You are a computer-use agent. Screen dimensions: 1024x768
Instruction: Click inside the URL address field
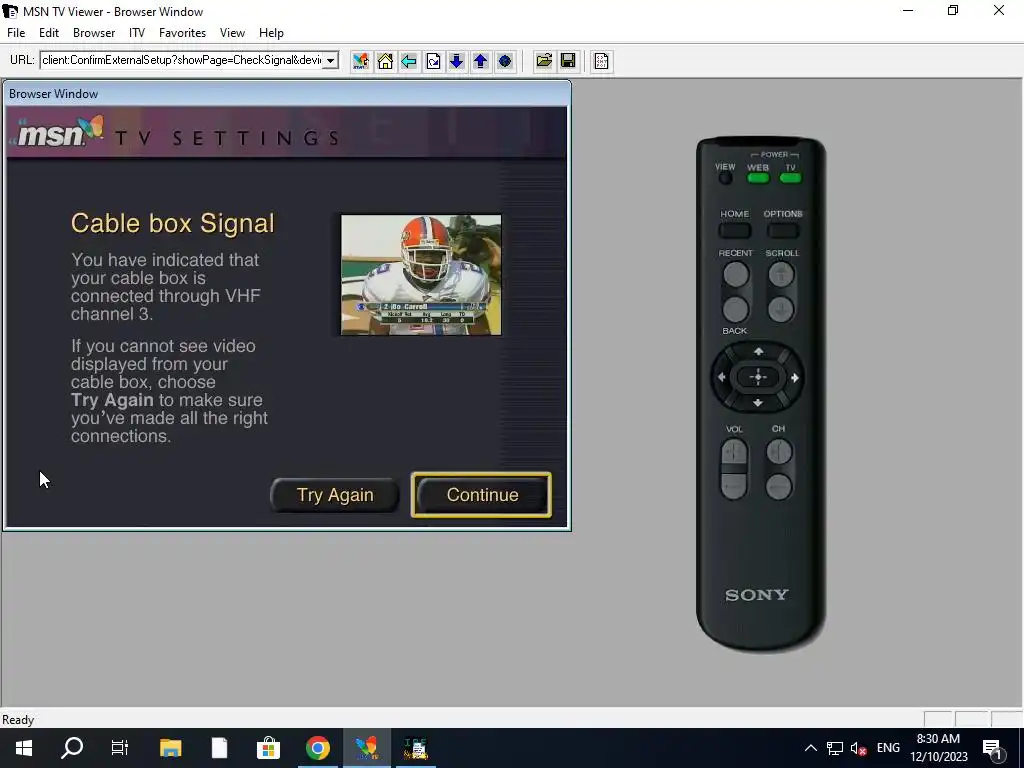point(182,61)
